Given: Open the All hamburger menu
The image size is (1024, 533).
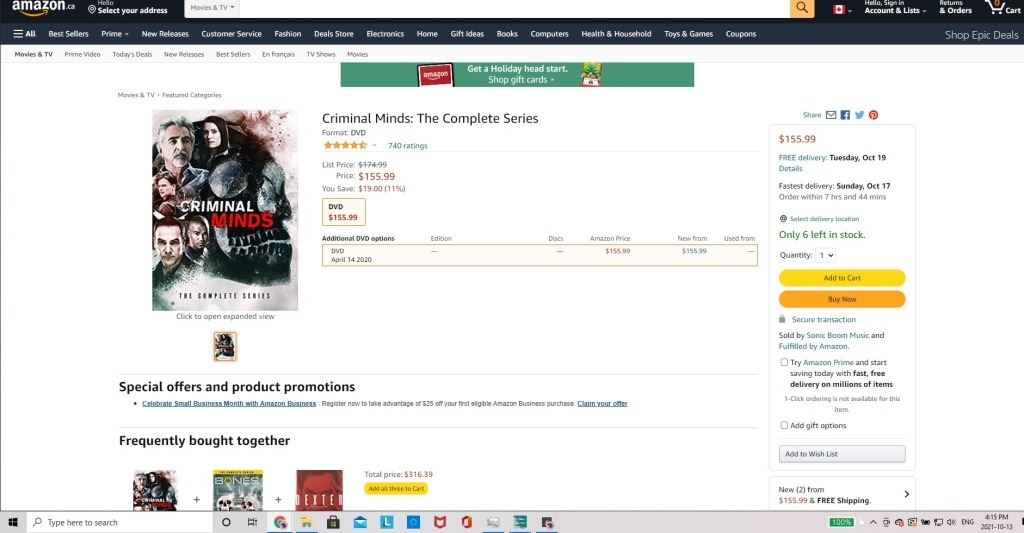Looking at the screenshot, I should point(25,34).
